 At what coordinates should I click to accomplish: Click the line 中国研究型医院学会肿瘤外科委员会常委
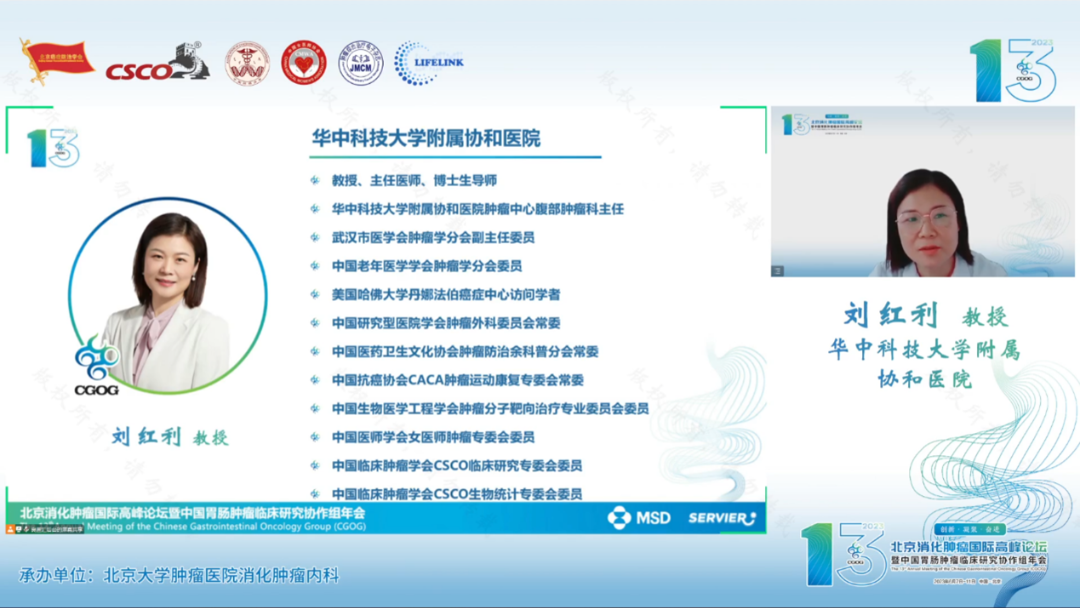pos(446,323)
